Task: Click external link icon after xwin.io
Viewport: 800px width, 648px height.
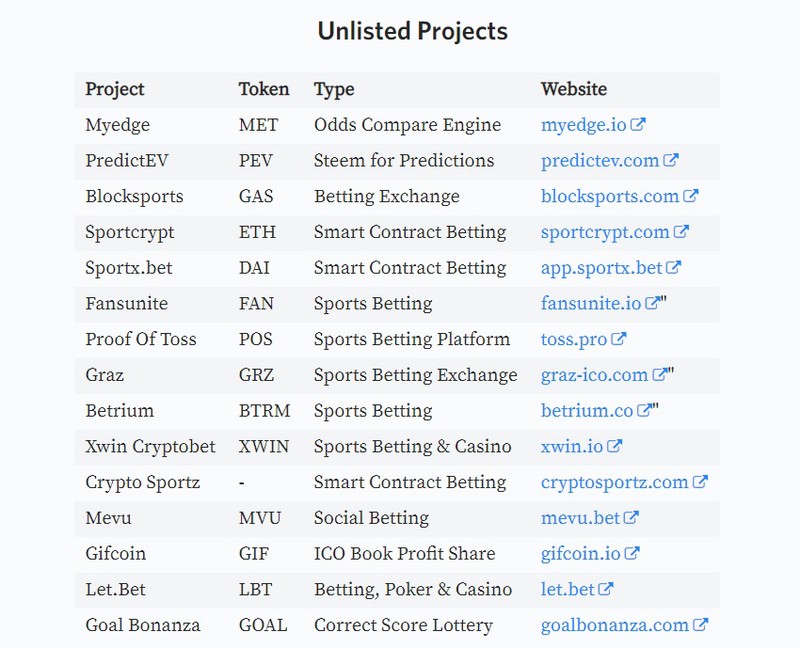Action: click(x=614, y=446)
